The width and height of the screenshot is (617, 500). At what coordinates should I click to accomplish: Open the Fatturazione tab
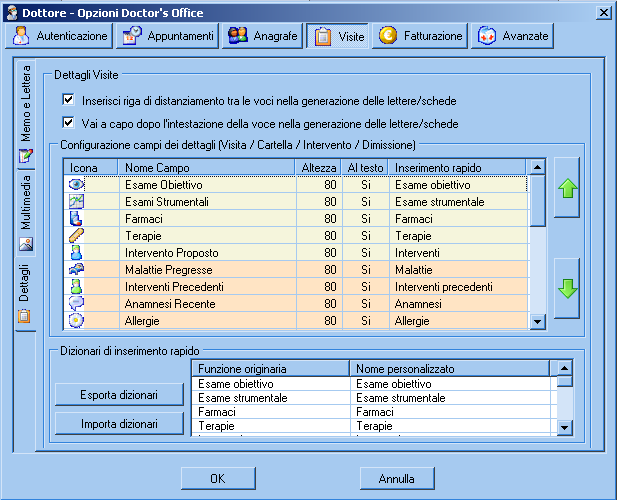pyautogui.click(x=420, y=36)
